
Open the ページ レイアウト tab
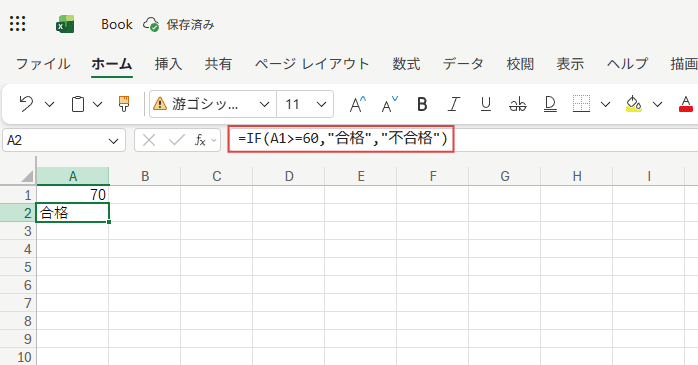(x=312, y=64)
